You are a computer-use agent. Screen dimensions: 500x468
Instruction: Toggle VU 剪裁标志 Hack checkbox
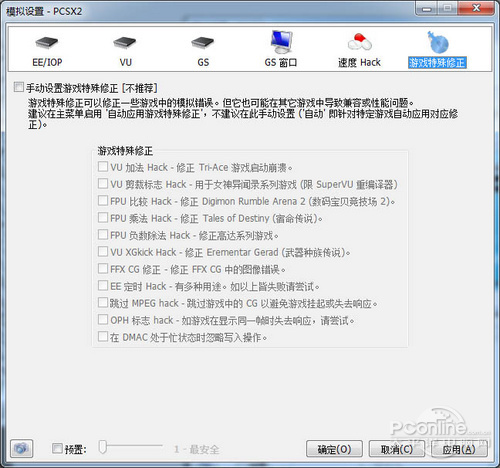tap(103, 183)
